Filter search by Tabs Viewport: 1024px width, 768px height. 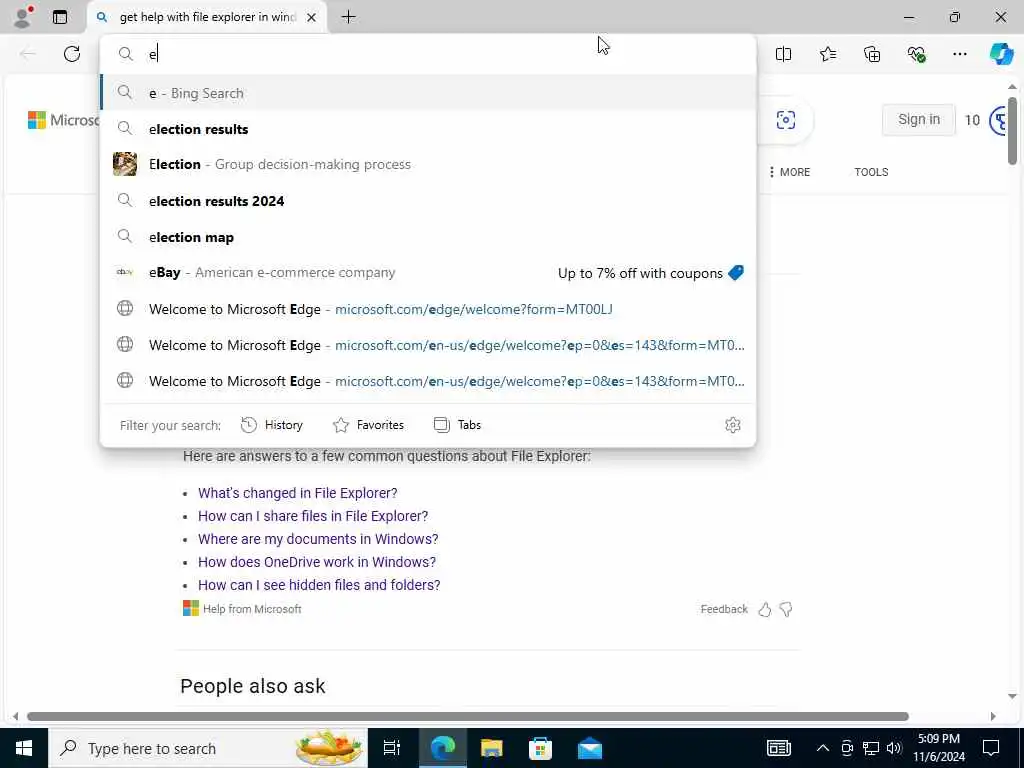click(457, 425)
